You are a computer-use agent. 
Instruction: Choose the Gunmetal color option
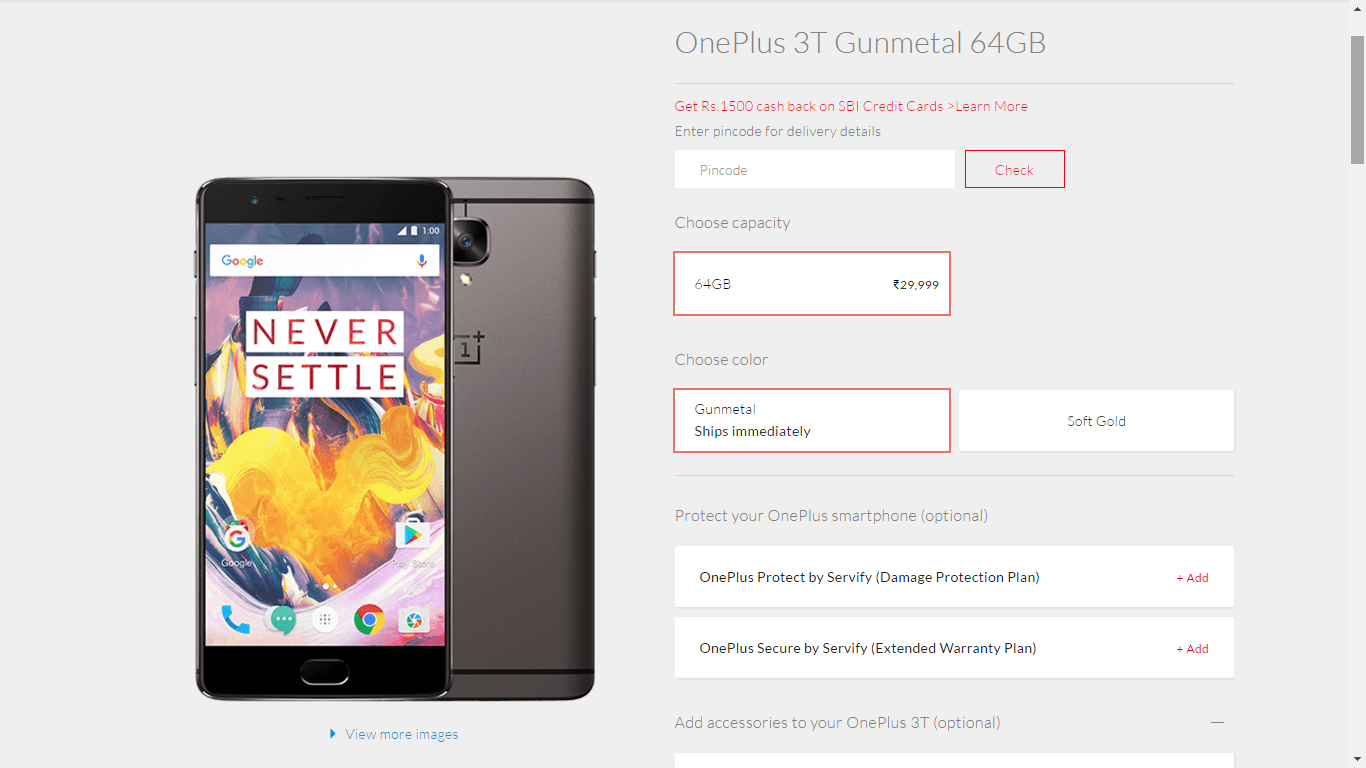pyautogui.click(x=812, y=420)
